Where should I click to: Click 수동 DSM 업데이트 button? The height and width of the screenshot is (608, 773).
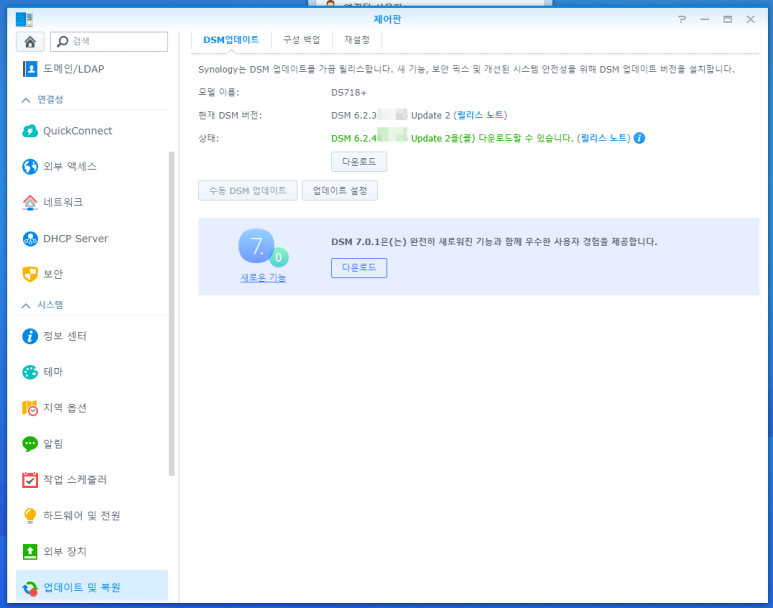(247, 191)
